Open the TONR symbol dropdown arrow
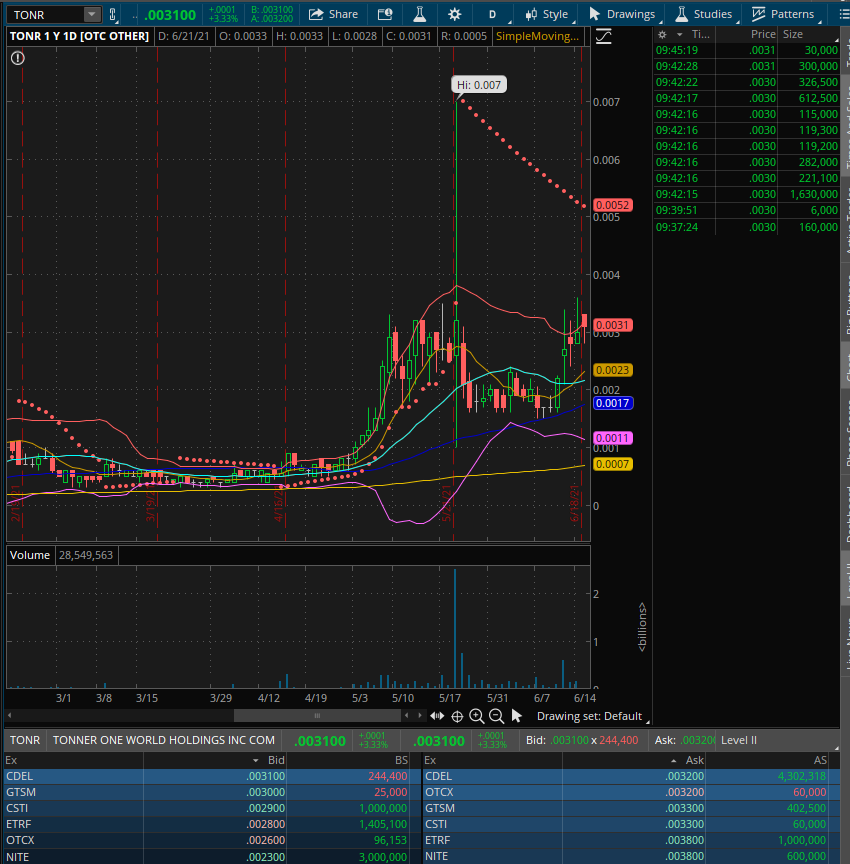The width and height of the screenshot is (850, 864). pos(92,14)
